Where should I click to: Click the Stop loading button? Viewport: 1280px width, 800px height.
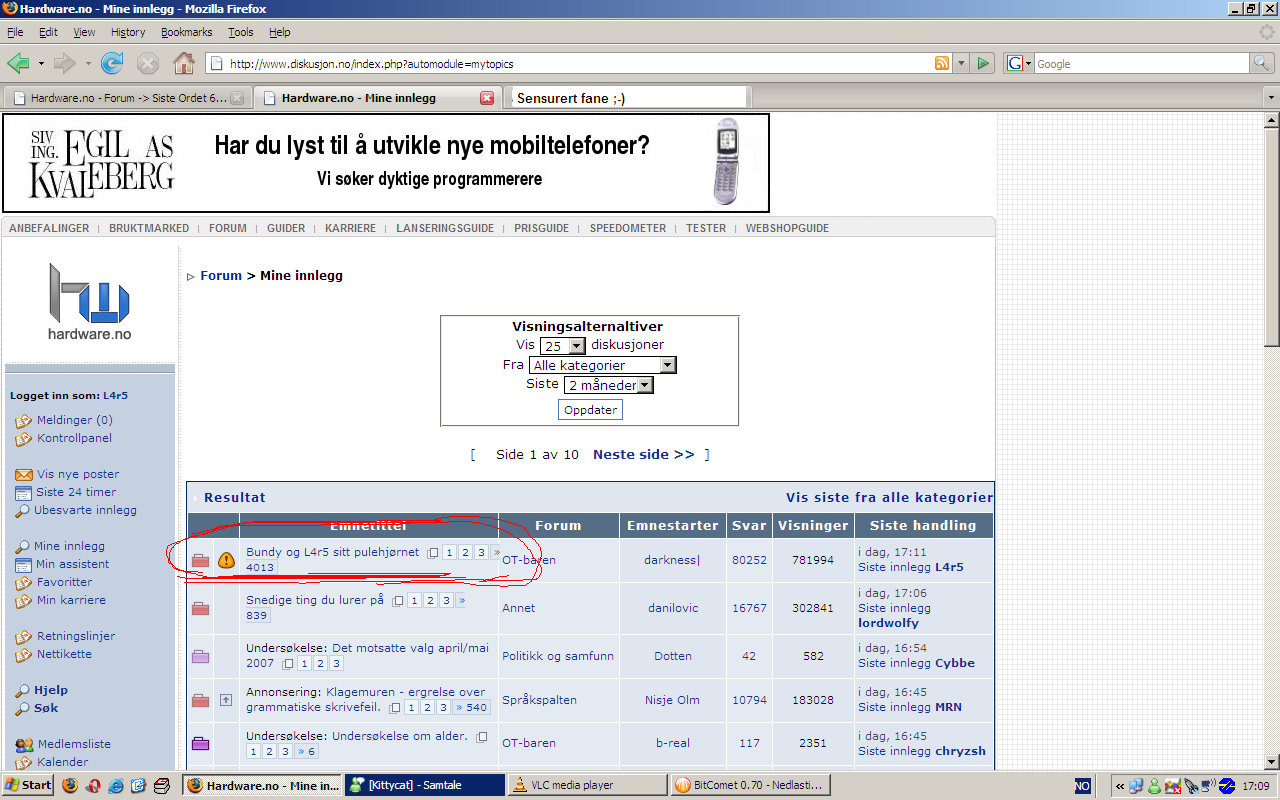click(x=148, y=63)
